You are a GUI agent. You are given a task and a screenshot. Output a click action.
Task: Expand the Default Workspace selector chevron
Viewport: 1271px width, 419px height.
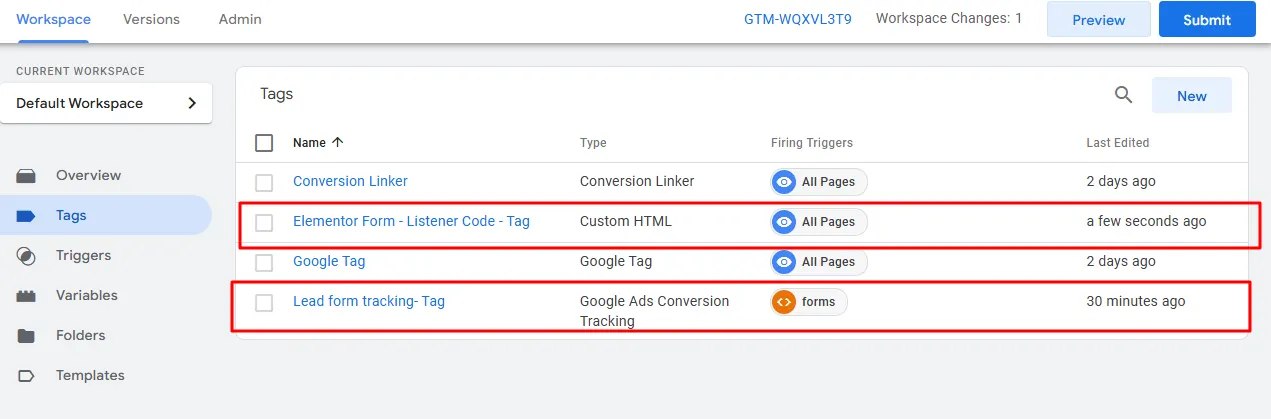click(192, 103)
